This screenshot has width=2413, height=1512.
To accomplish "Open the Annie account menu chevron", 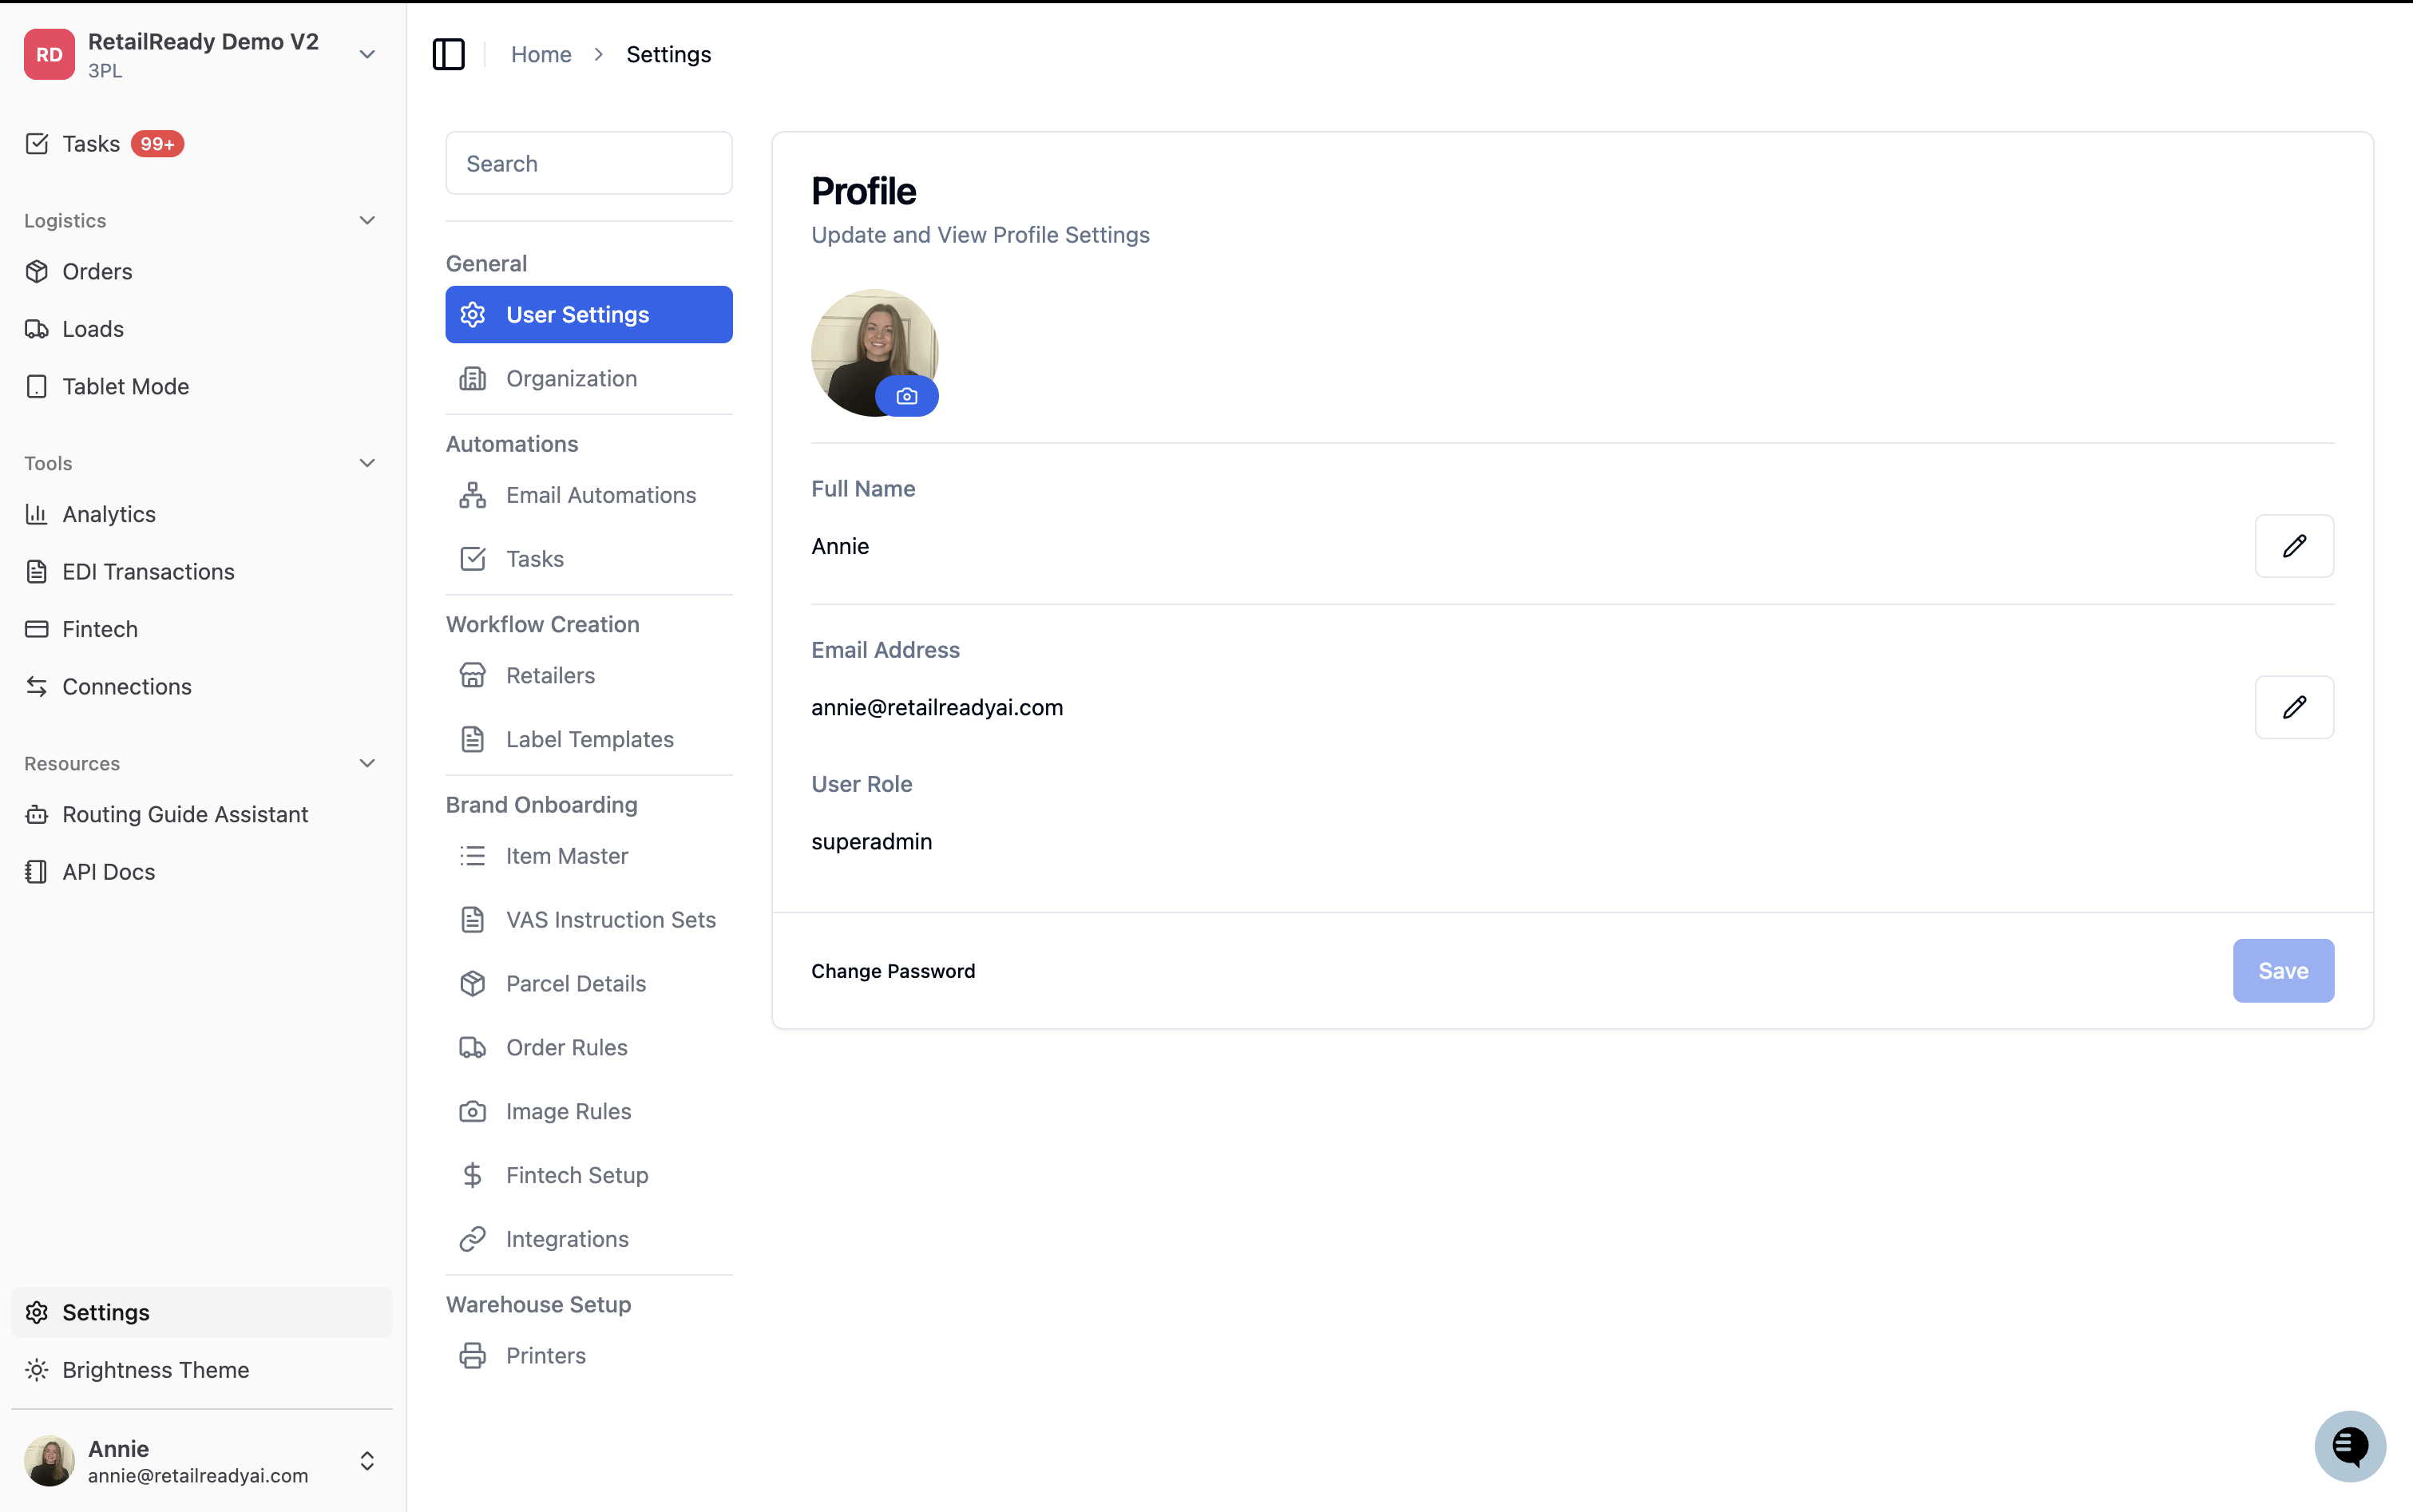I will 367,1461.
